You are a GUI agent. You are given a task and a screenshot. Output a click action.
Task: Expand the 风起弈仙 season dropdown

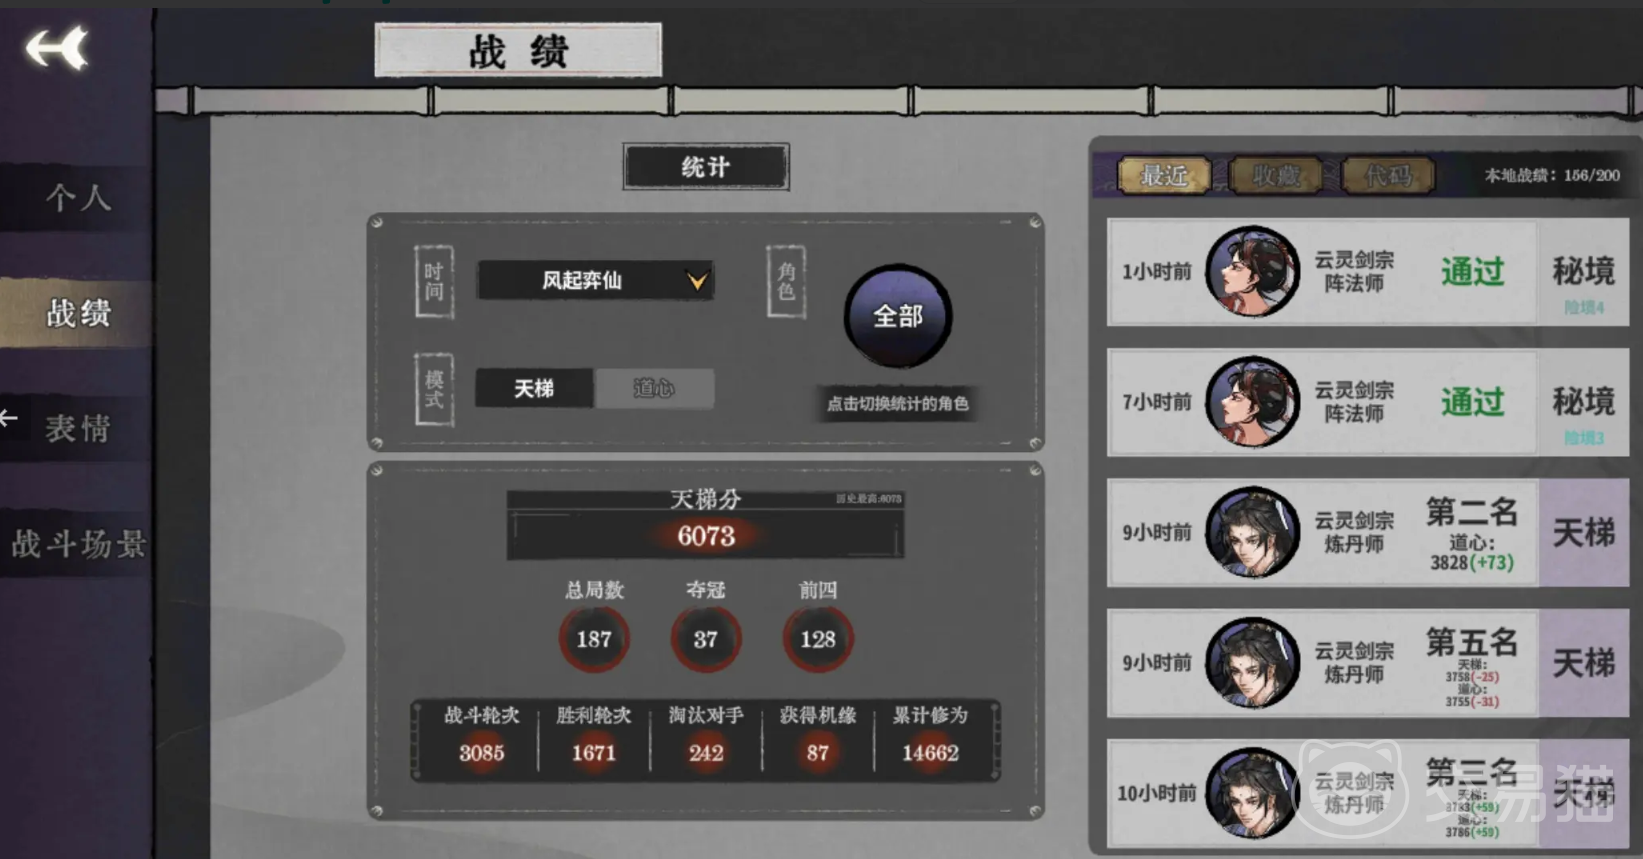tap(595, 281)
